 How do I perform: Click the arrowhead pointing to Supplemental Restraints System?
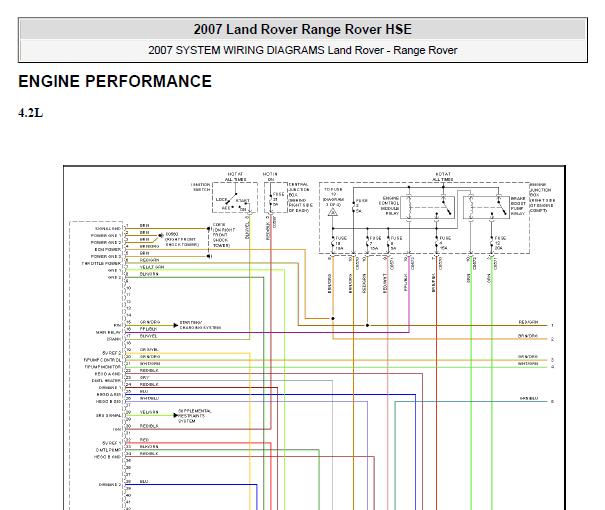pos(176,415)
